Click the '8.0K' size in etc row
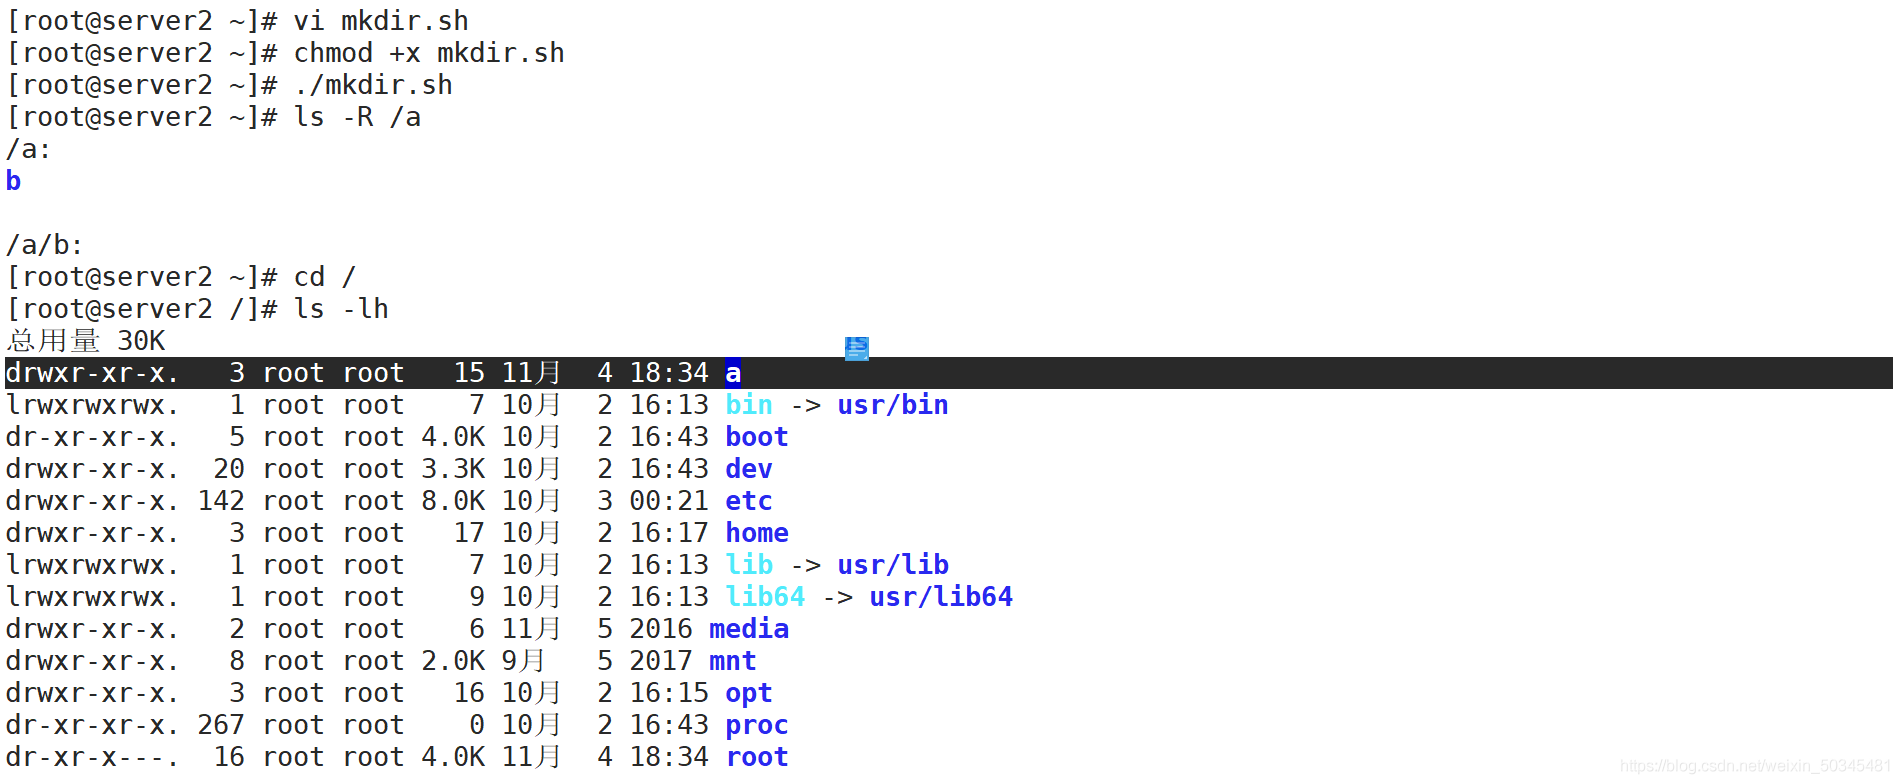This screenshot has width=1899, height=784. pyautogui.click(x=453, y=501)
